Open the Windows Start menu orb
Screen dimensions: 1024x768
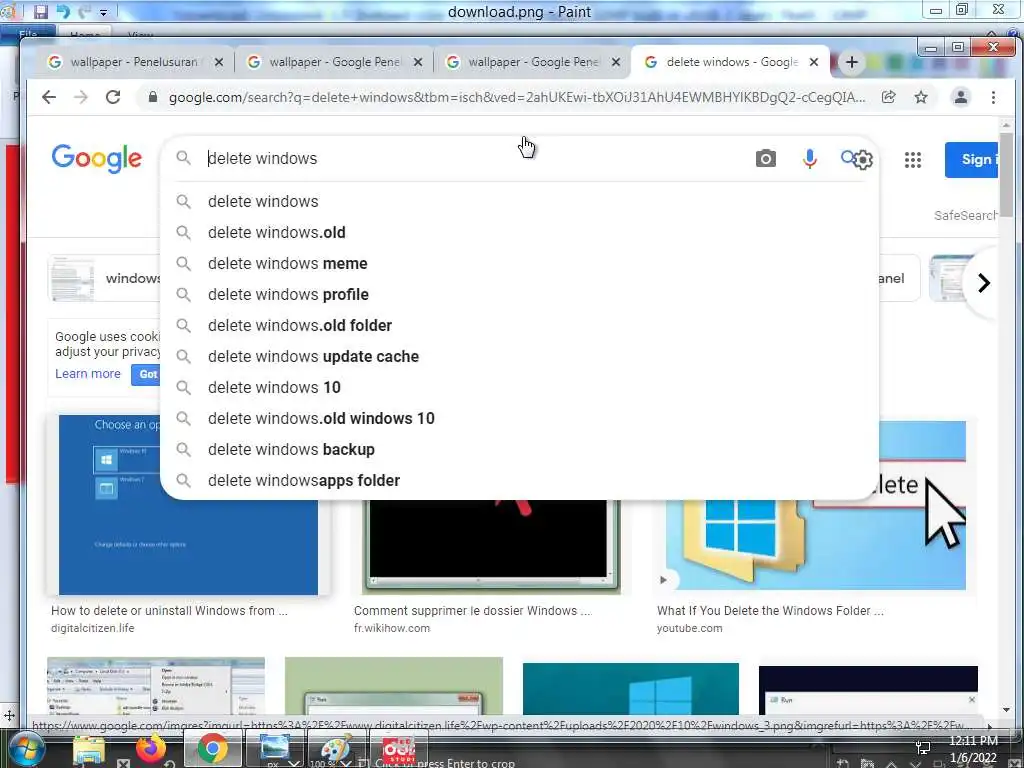(x=25, y=750)
